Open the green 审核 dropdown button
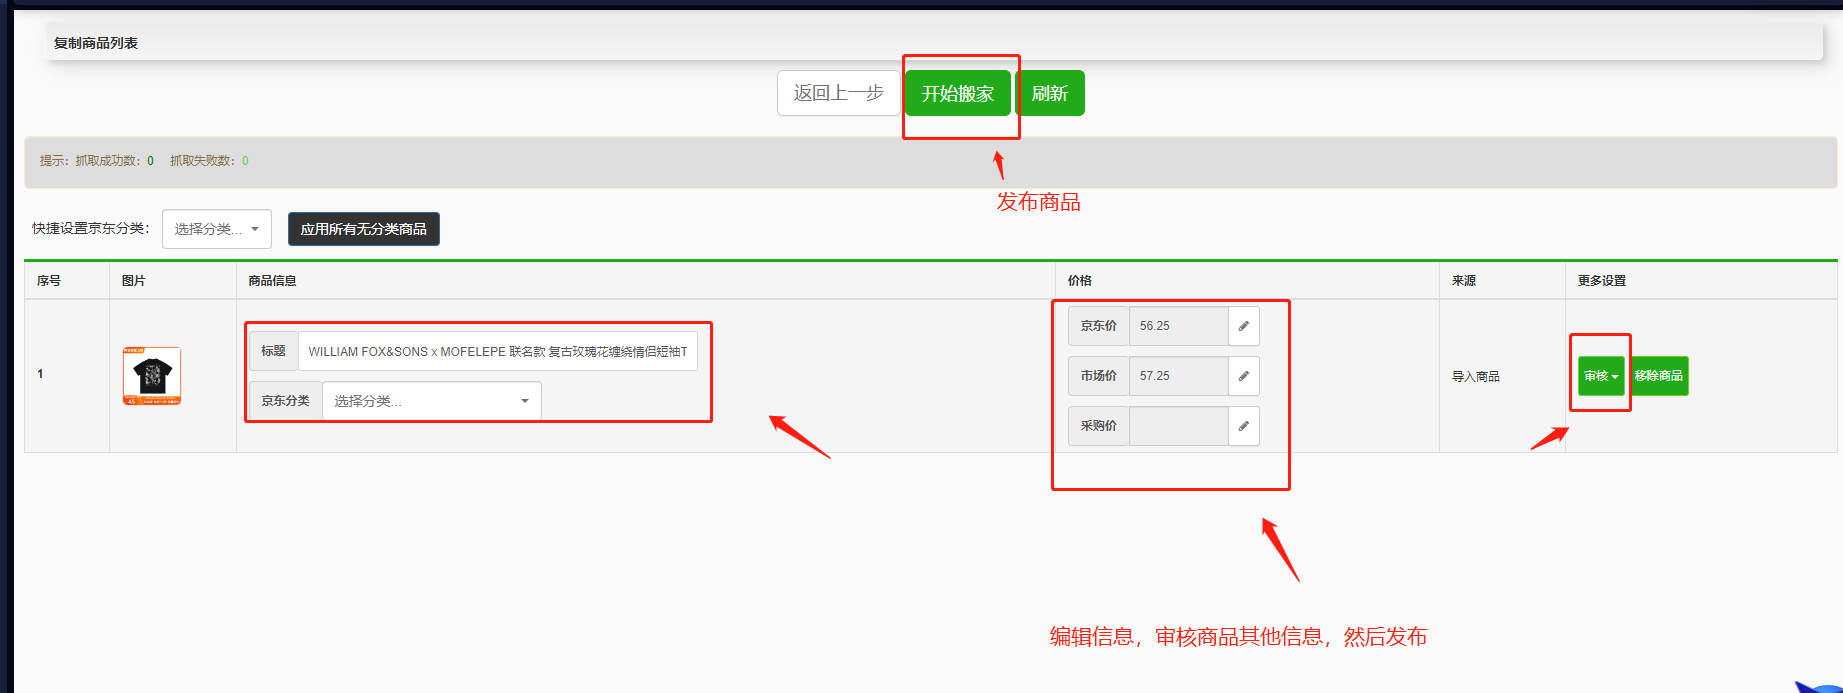1843x693 pixels. pyautogui.click(x=1600, y=376)
